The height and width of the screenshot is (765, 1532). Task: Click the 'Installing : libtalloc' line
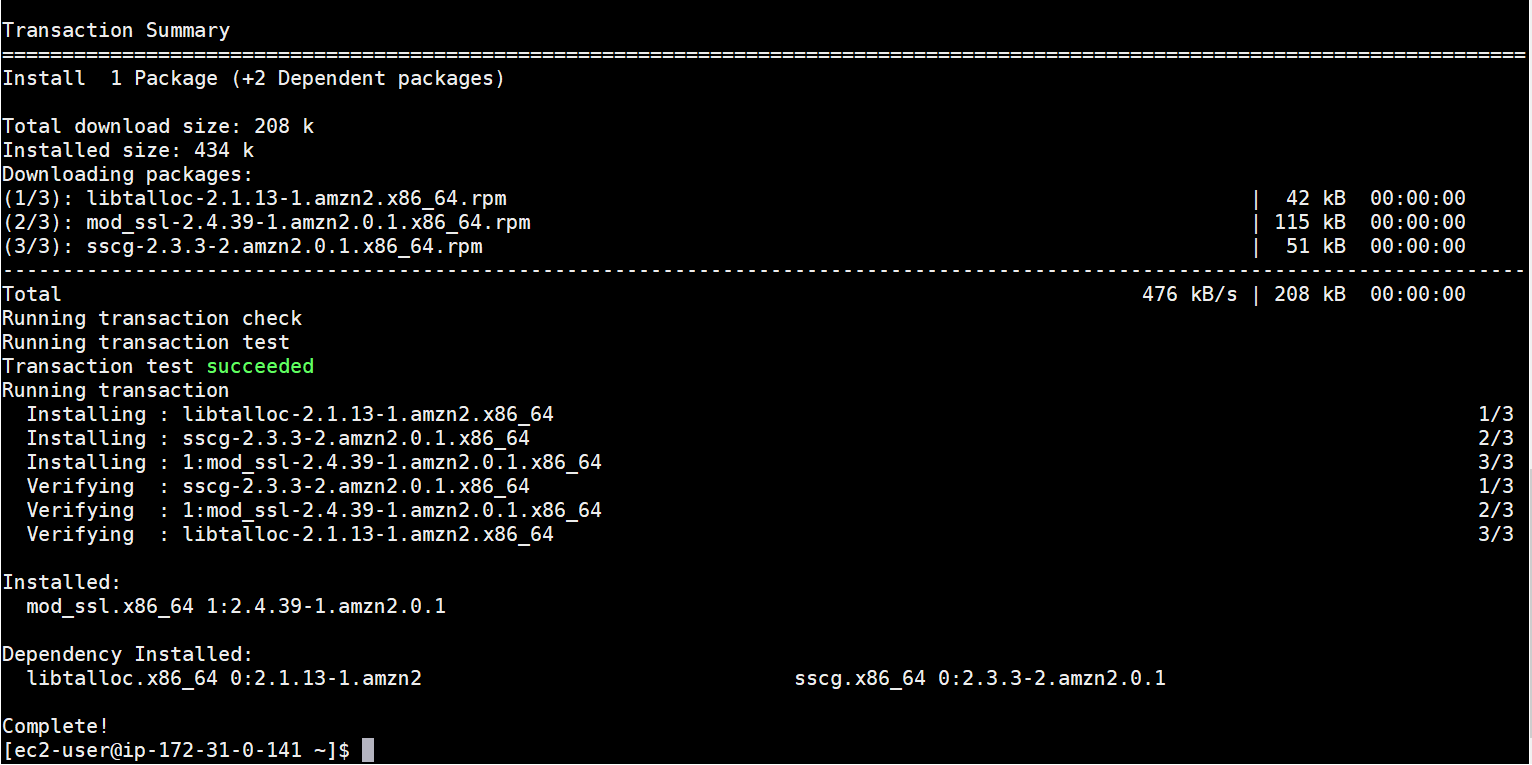pos(290,415)
